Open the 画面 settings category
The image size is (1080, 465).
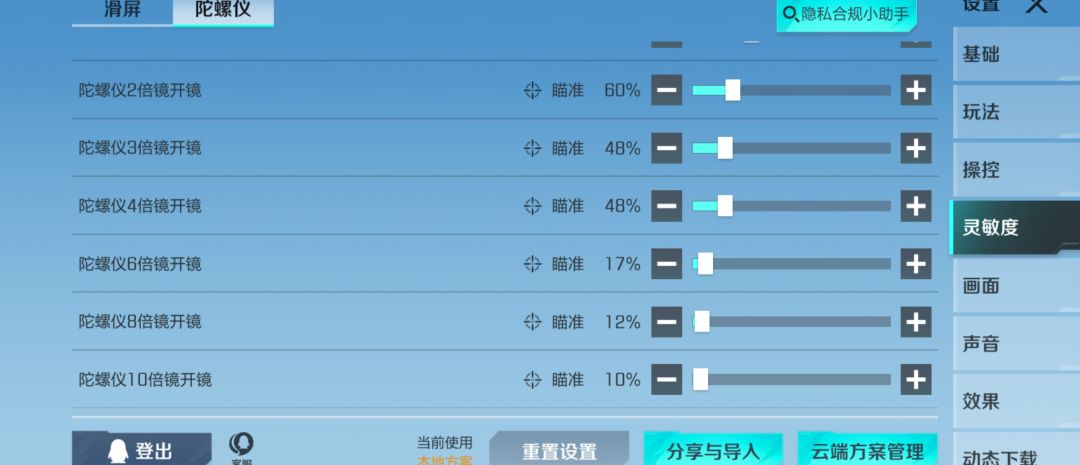(981, 286)
